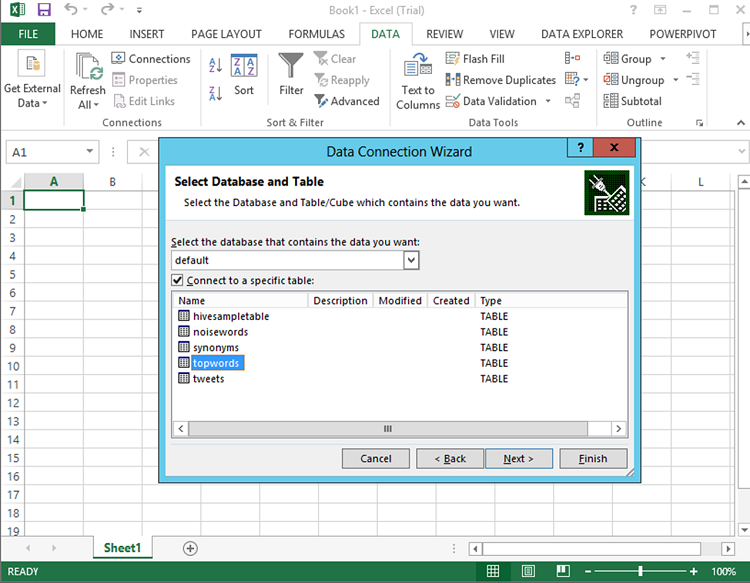The width and height of the screenshot is (750, 583).
Task: Click table list horizontal scrollbar thumb
Action: 388,429
